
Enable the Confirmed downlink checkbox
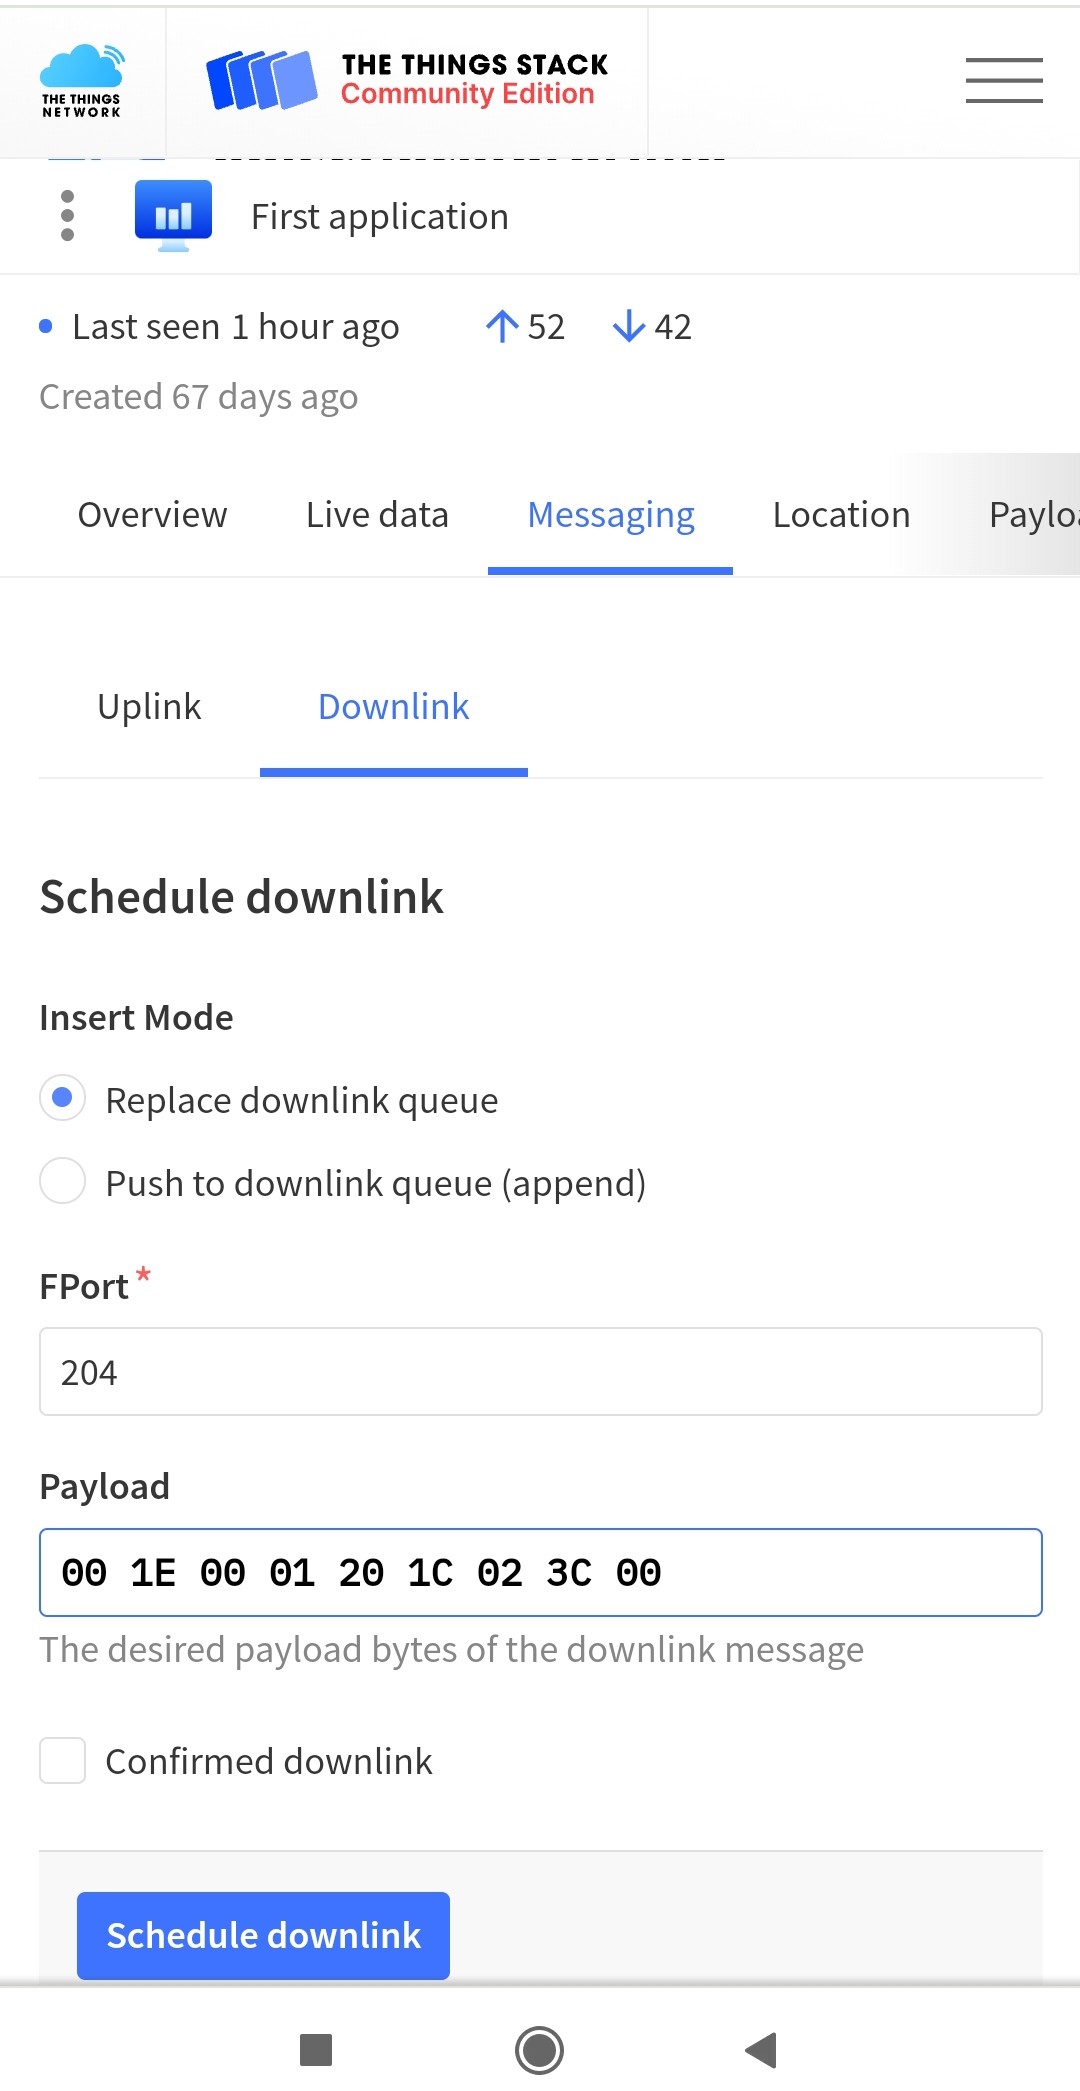62,1760
